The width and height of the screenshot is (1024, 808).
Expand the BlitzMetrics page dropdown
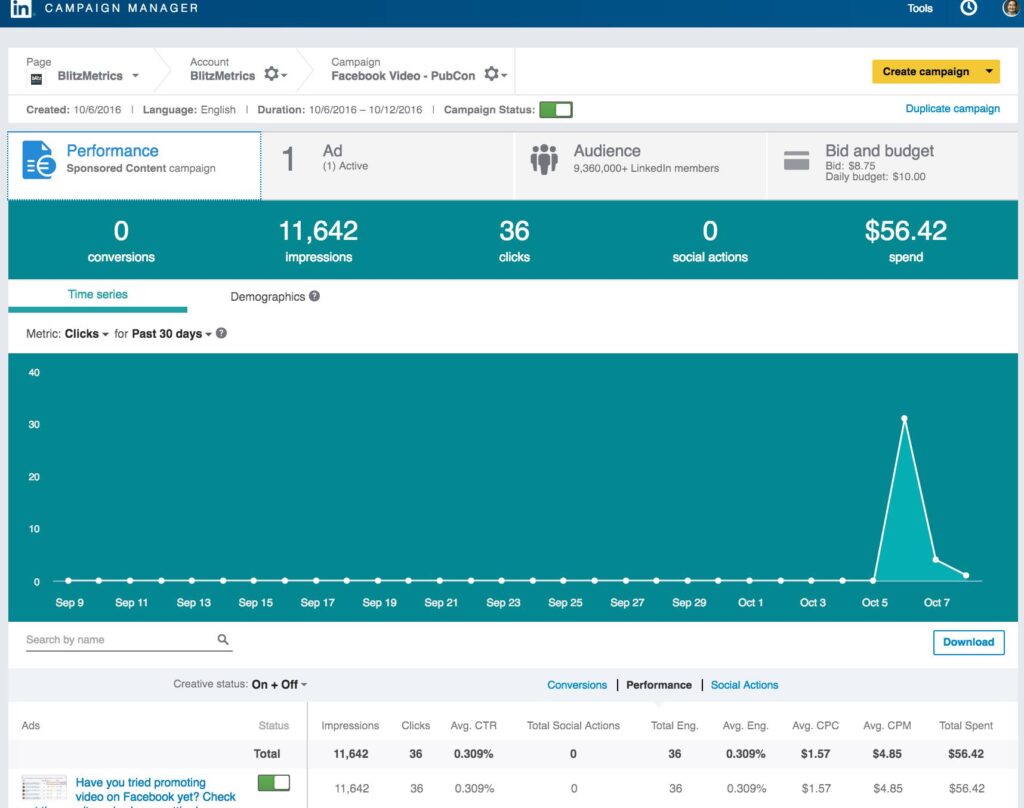click(135, 76)
